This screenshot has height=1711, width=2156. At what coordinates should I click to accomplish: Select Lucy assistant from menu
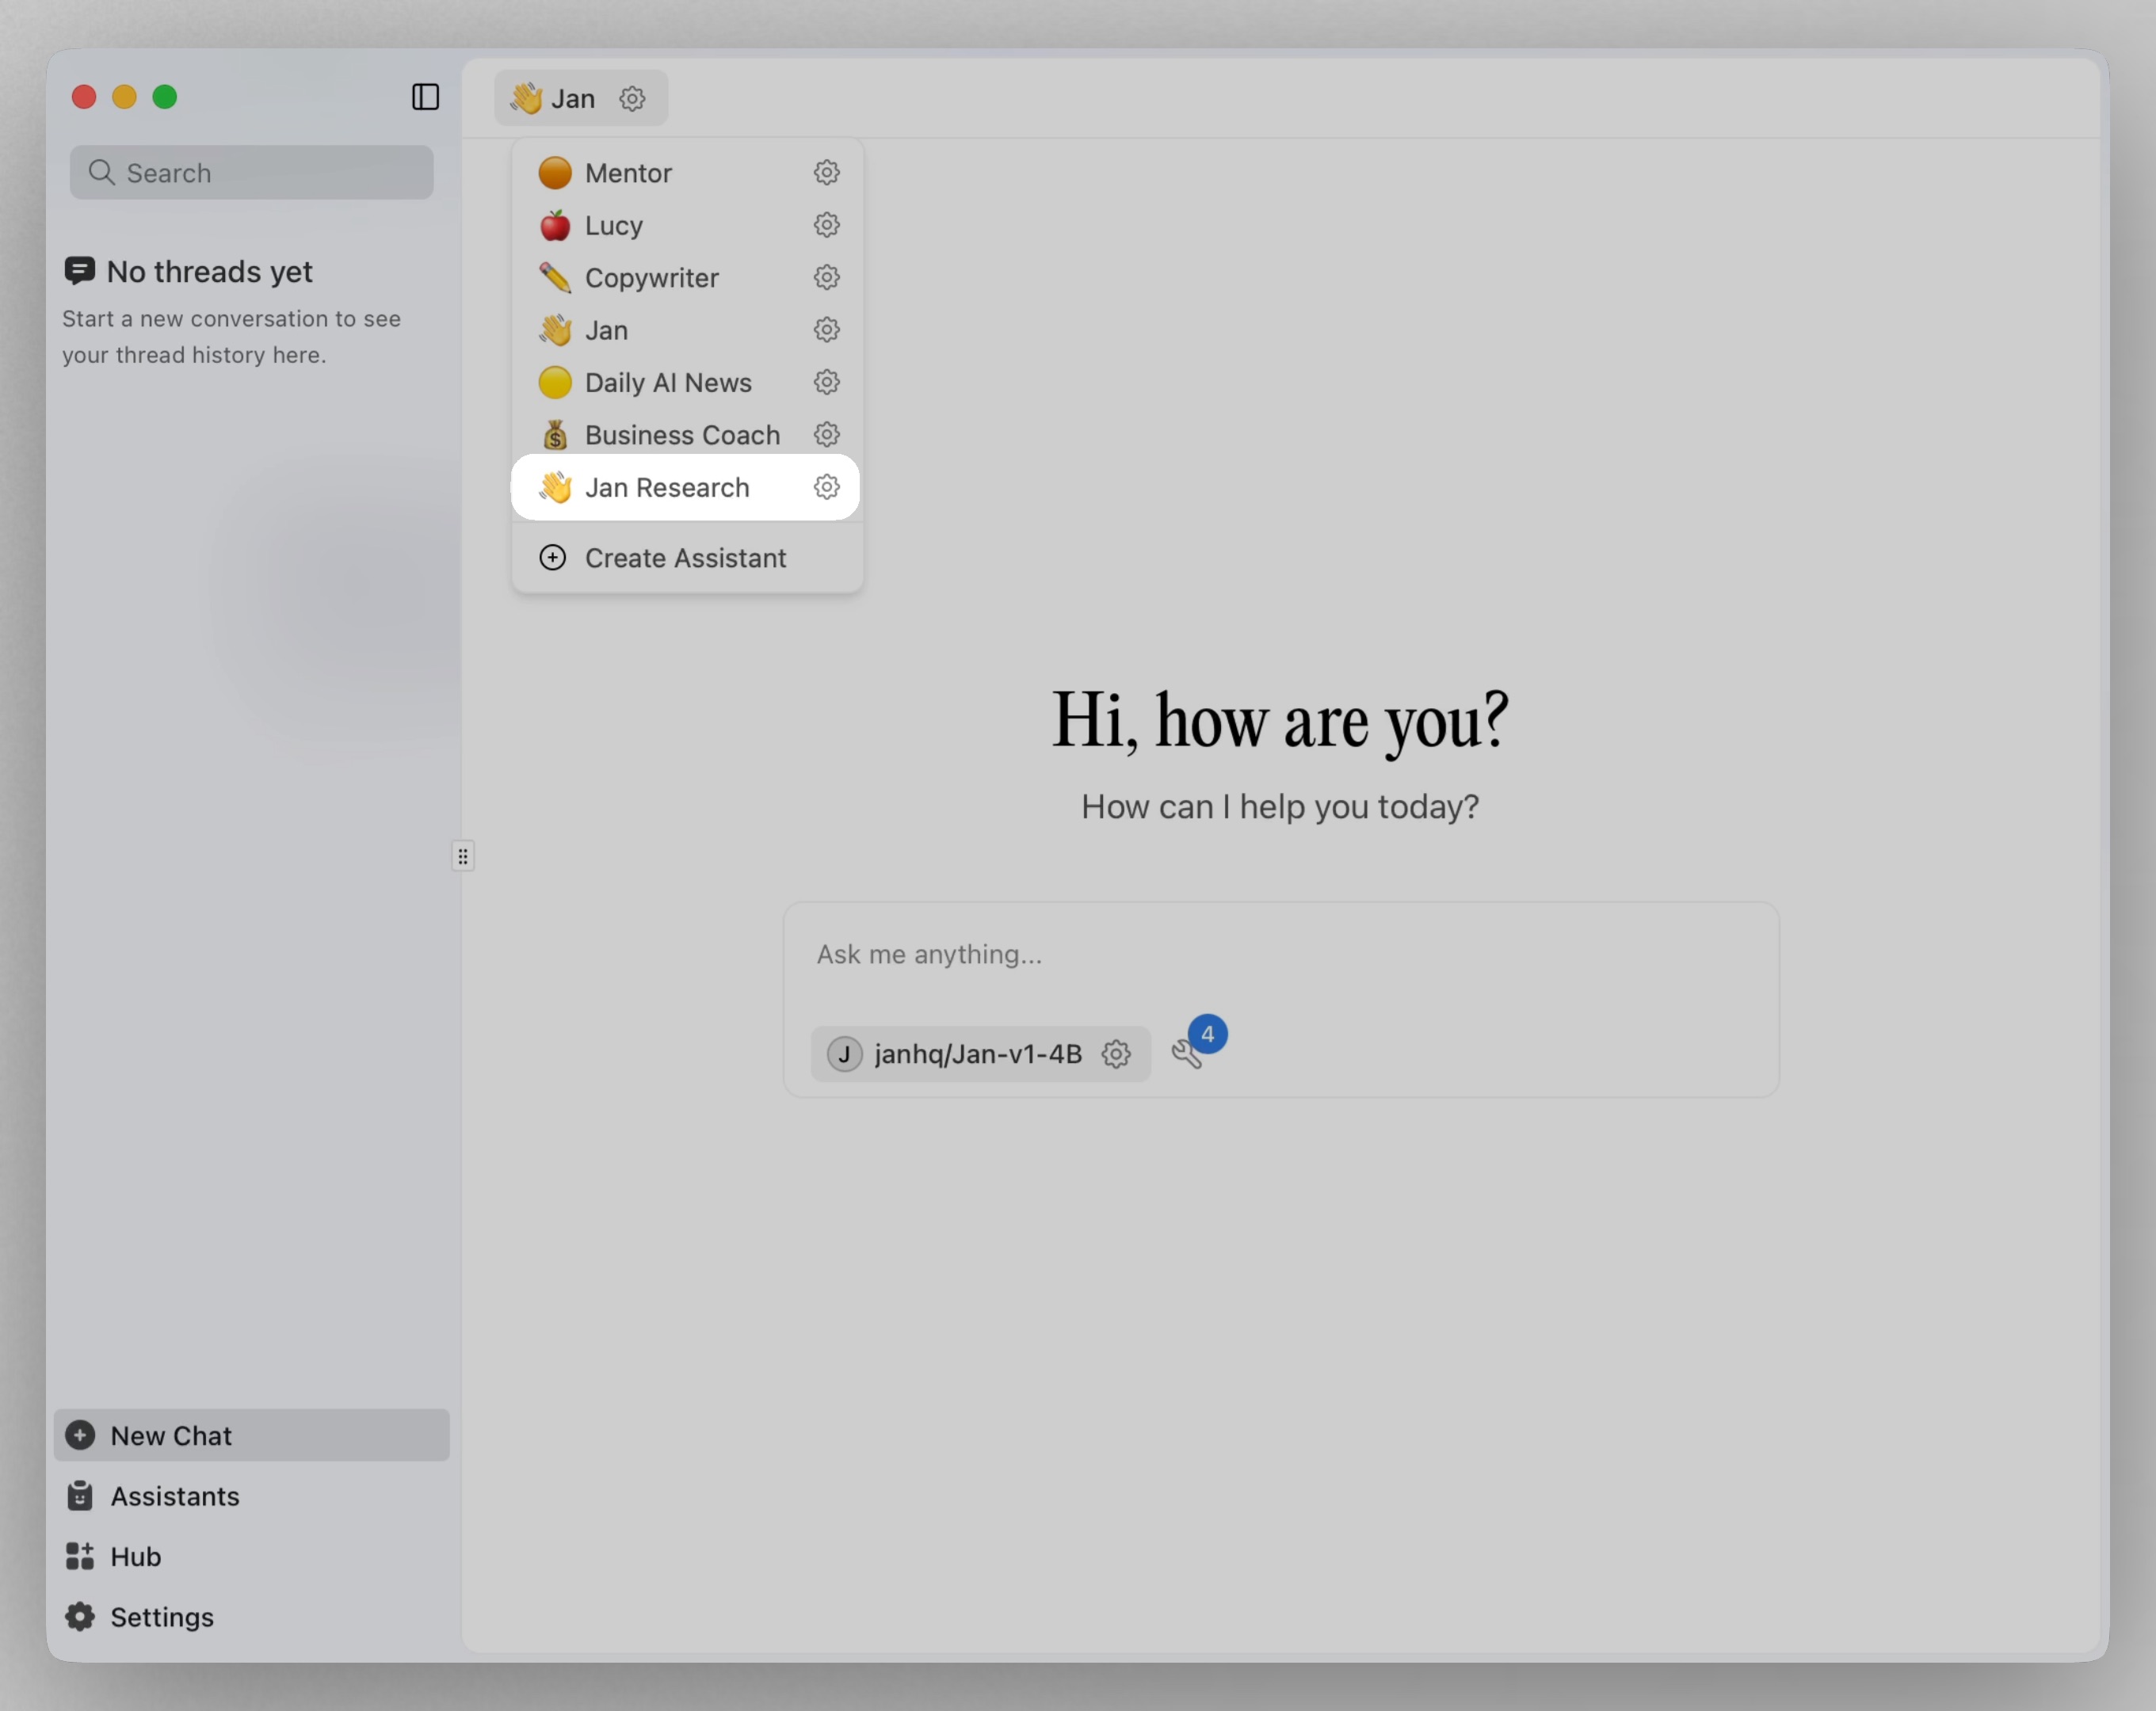click(613, 226)
